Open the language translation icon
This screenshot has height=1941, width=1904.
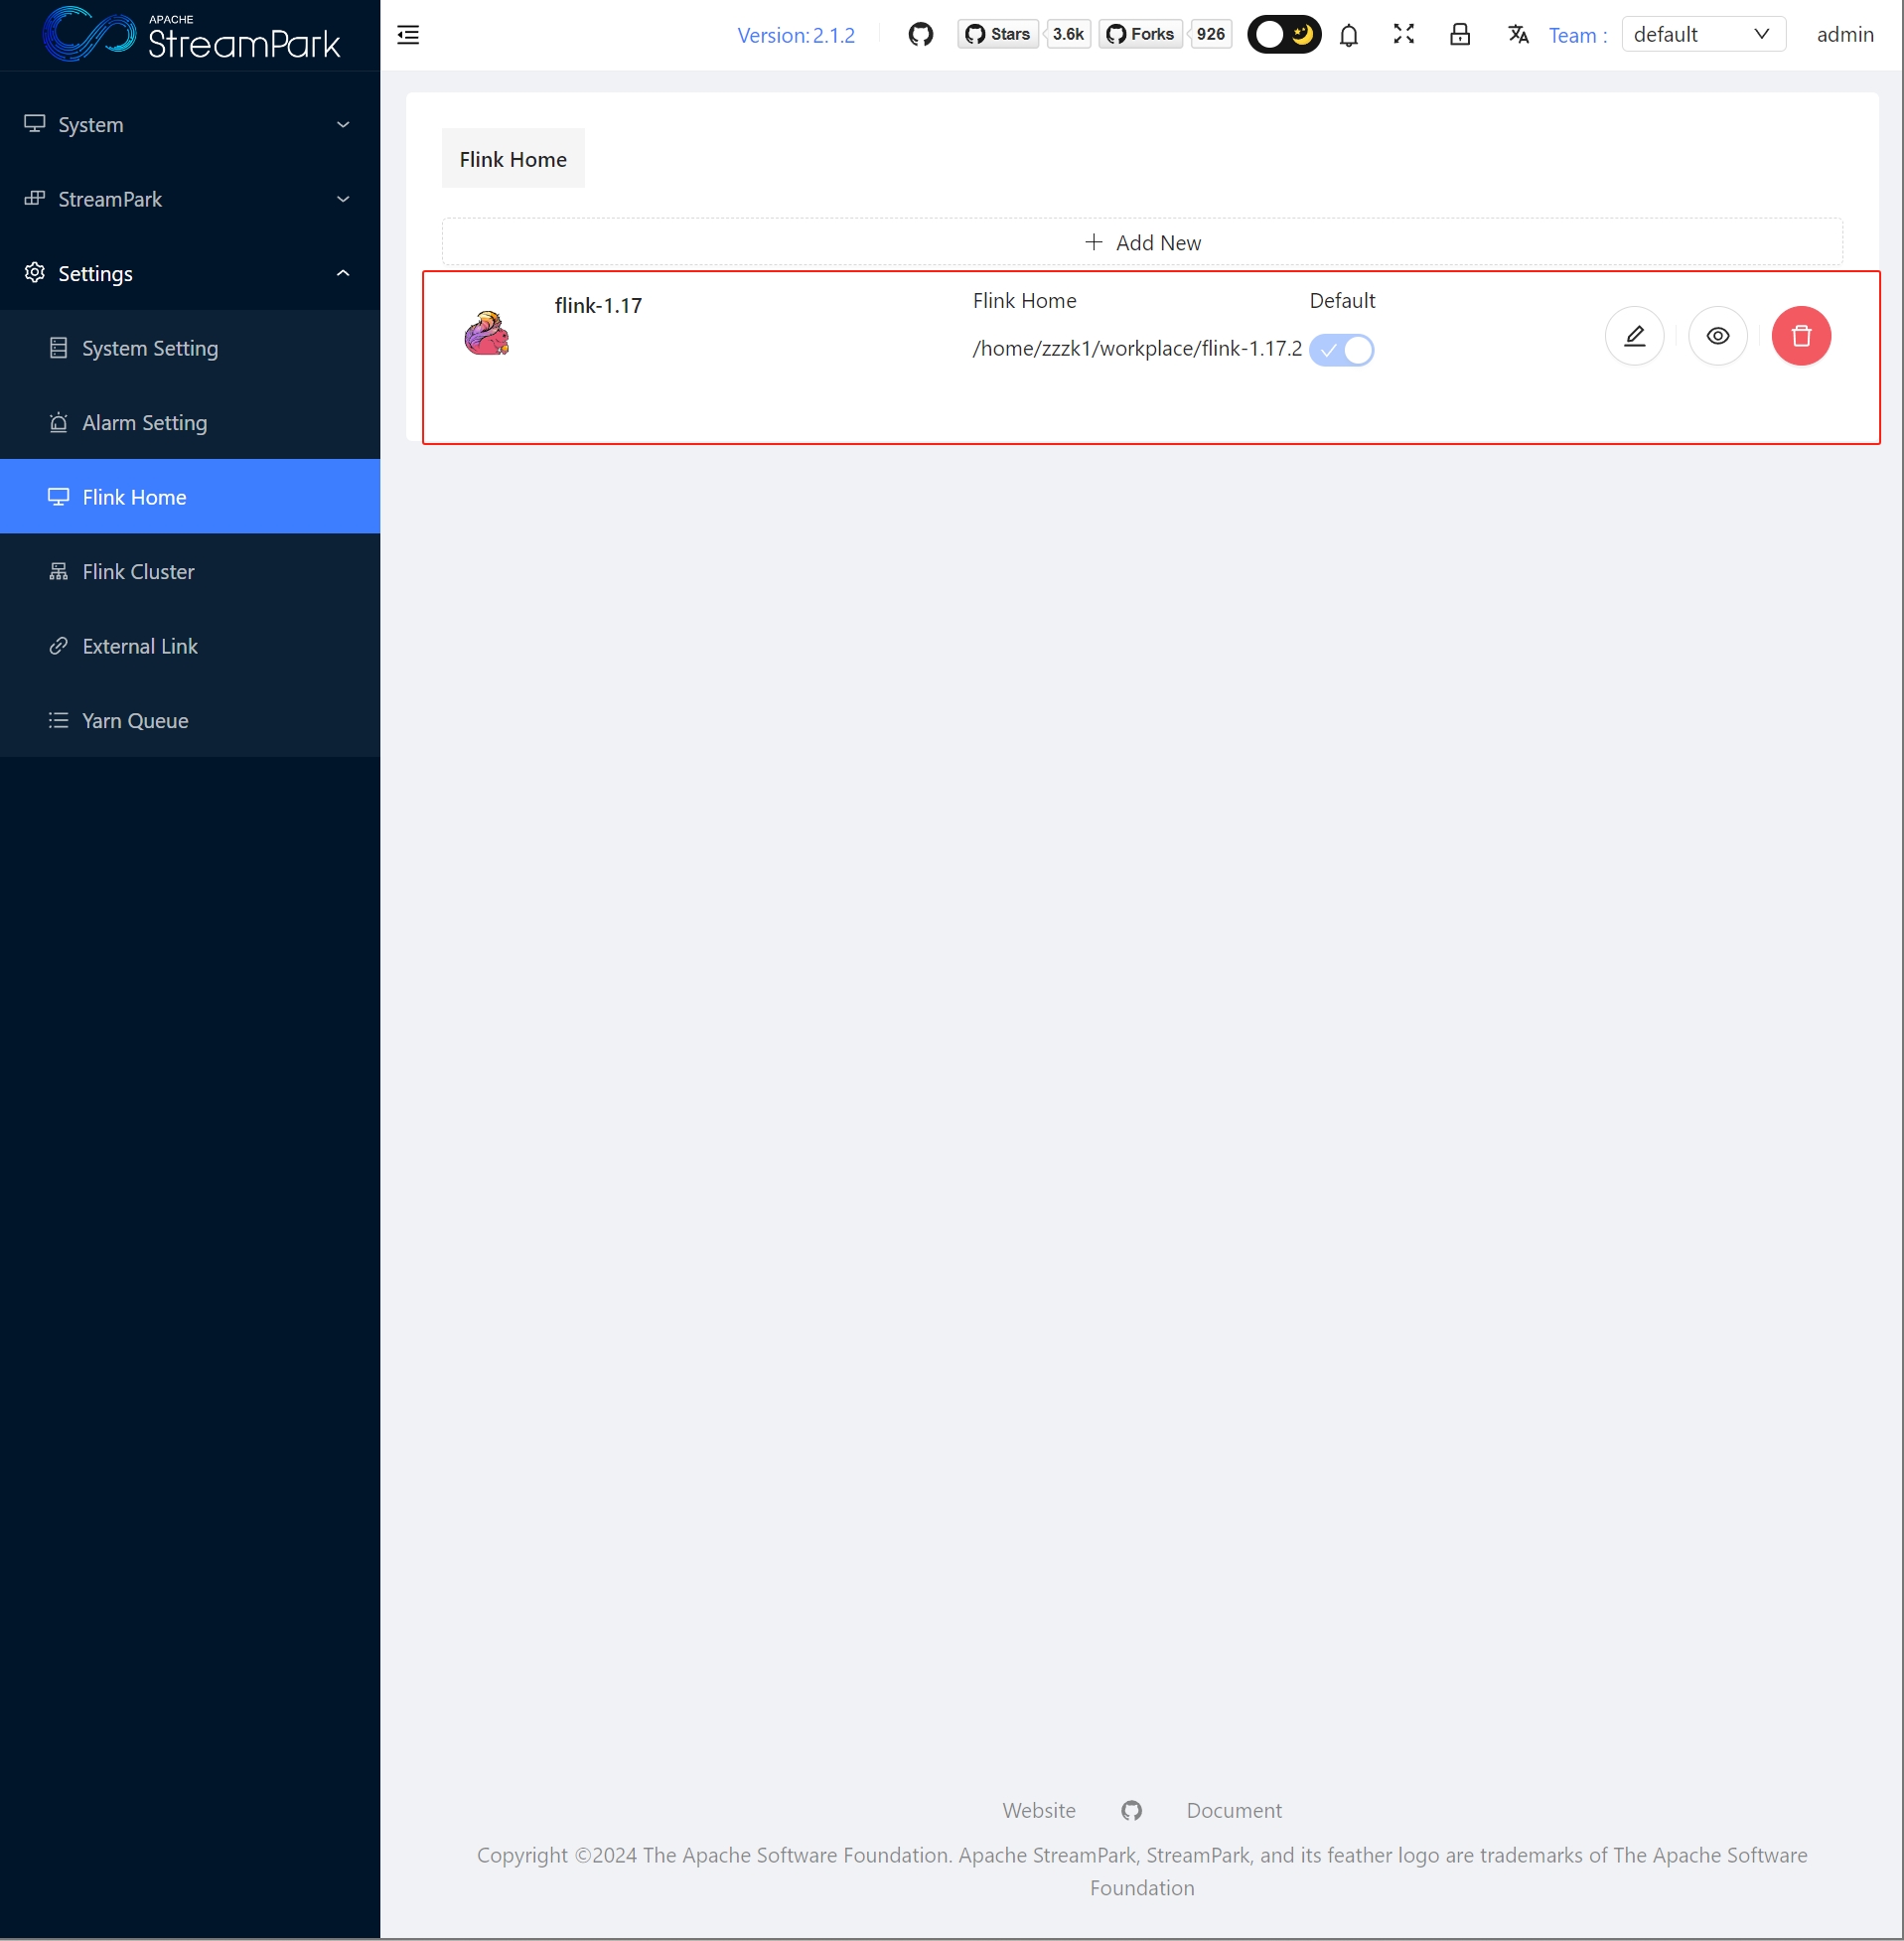[1517, 35]
